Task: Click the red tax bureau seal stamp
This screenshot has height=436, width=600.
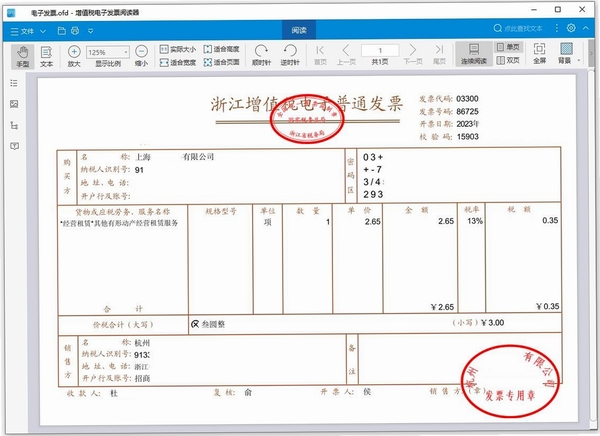Action: pos(307,119)
